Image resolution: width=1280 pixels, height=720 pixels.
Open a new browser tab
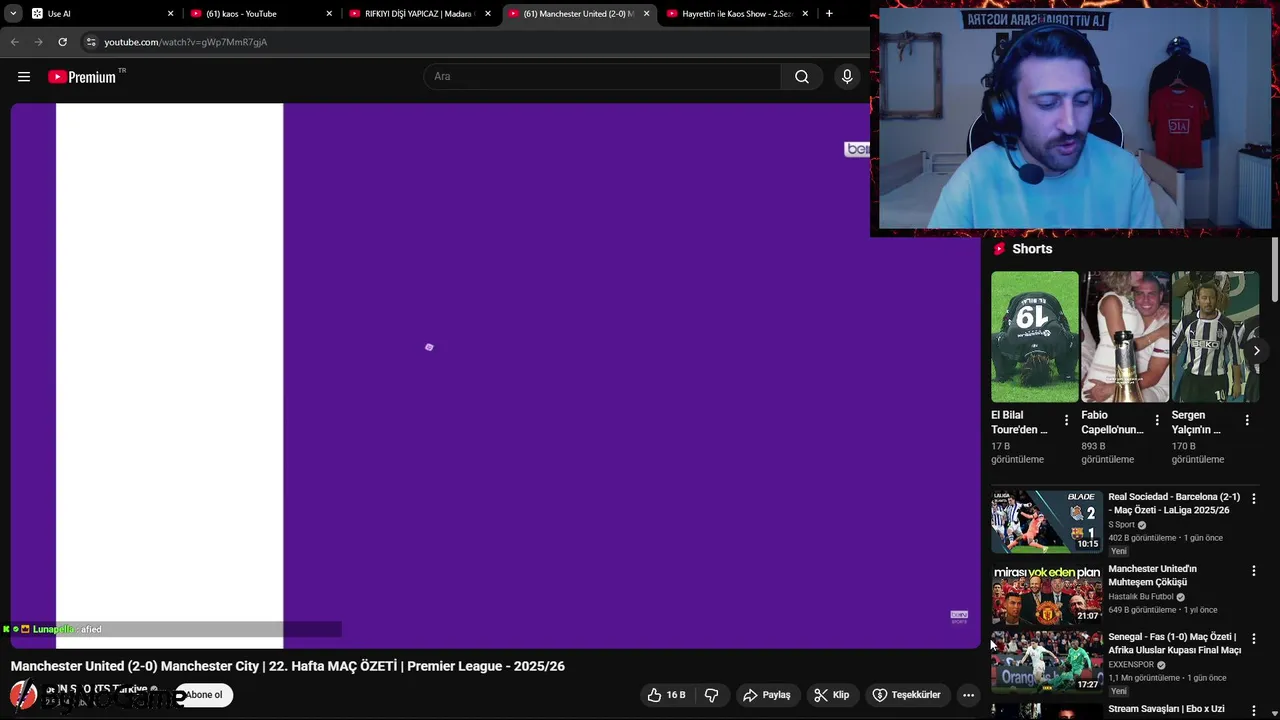tap(829, 14)
